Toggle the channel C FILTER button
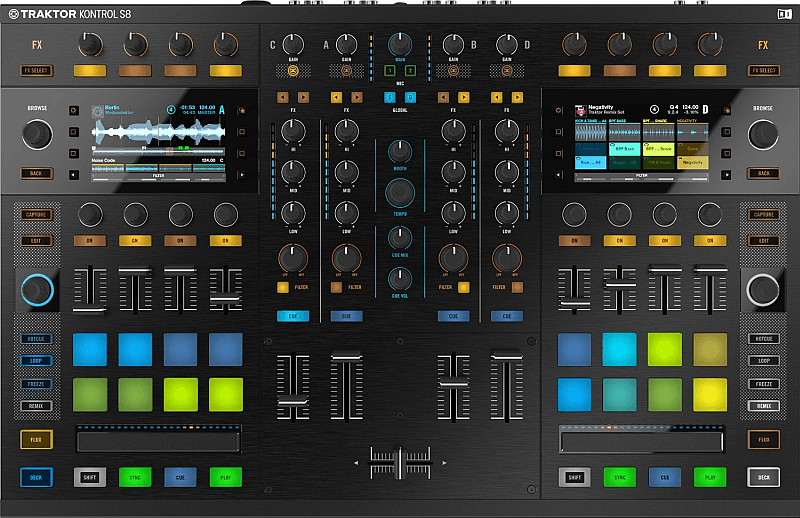 tap(284, 288)
